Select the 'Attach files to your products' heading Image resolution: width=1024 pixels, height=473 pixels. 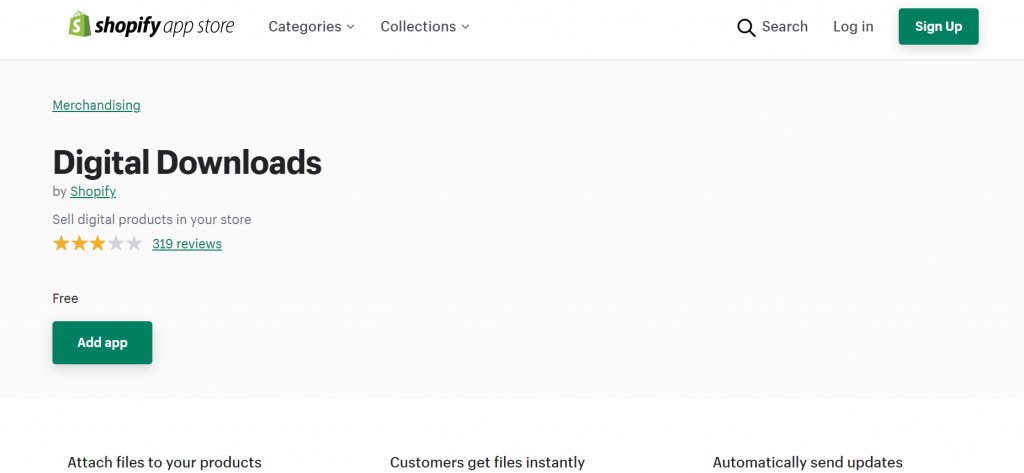click(165, 463)
